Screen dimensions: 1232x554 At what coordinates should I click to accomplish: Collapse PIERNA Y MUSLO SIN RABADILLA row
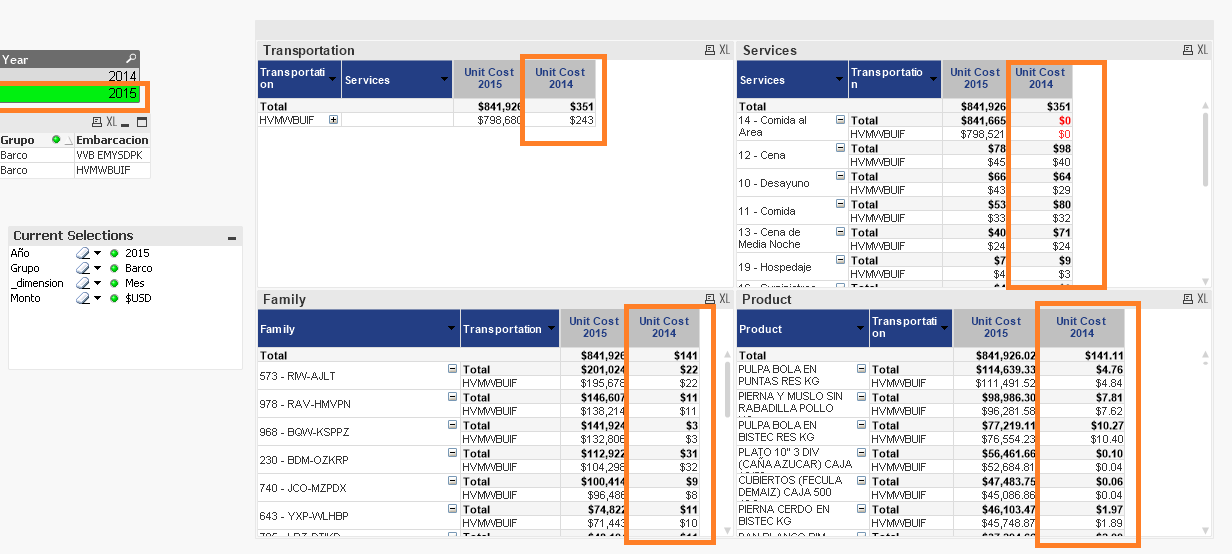click(x=861, y=396)
